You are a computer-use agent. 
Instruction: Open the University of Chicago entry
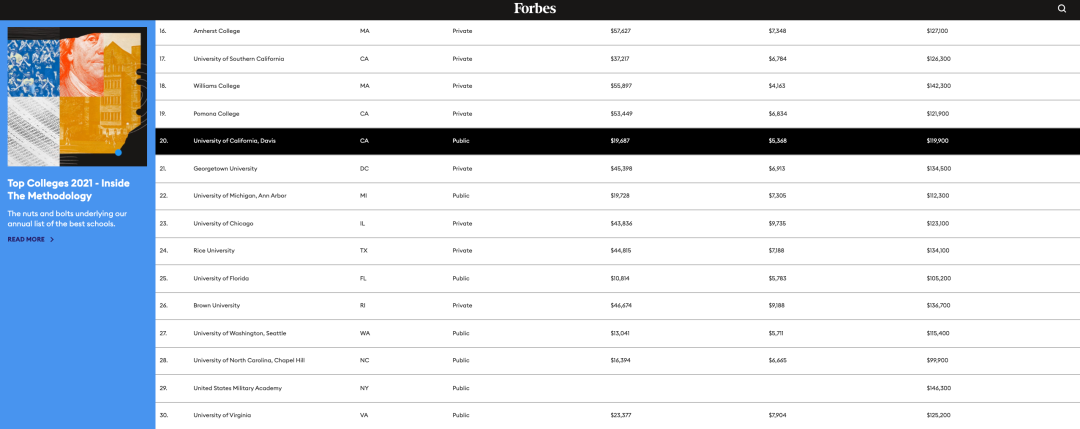[x=618, y=224]
